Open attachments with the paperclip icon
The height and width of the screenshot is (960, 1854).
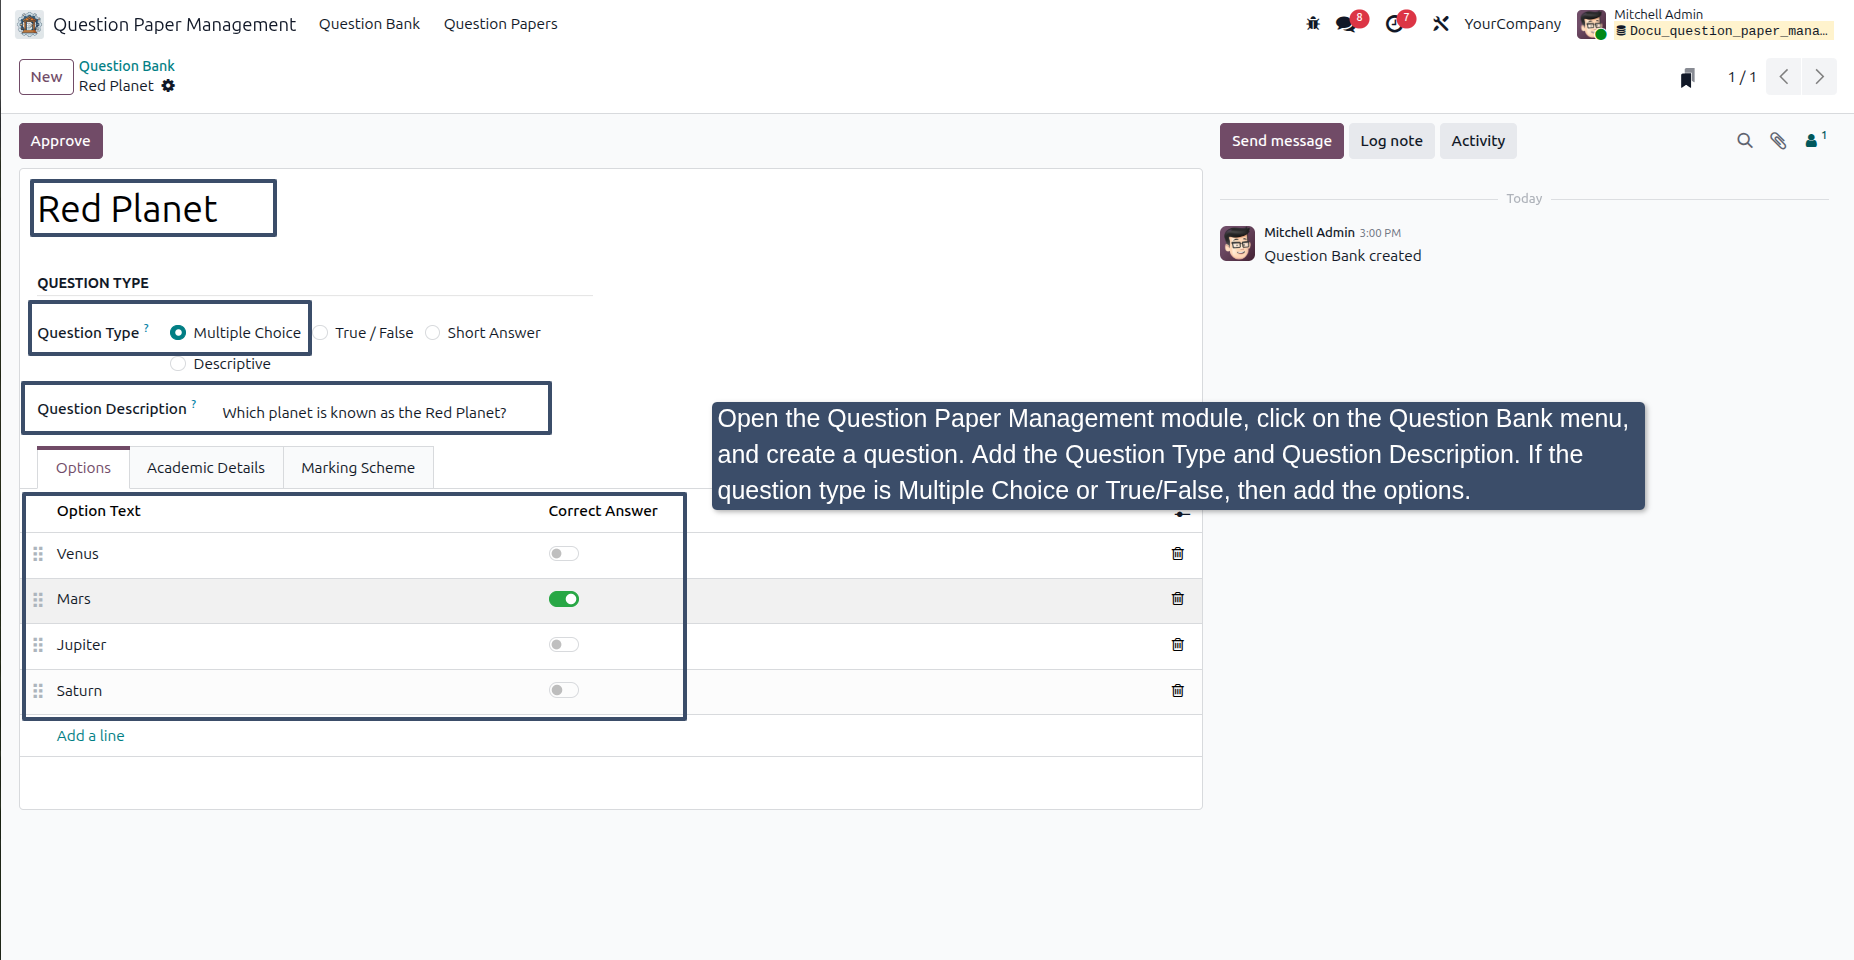pos(1778,141)
